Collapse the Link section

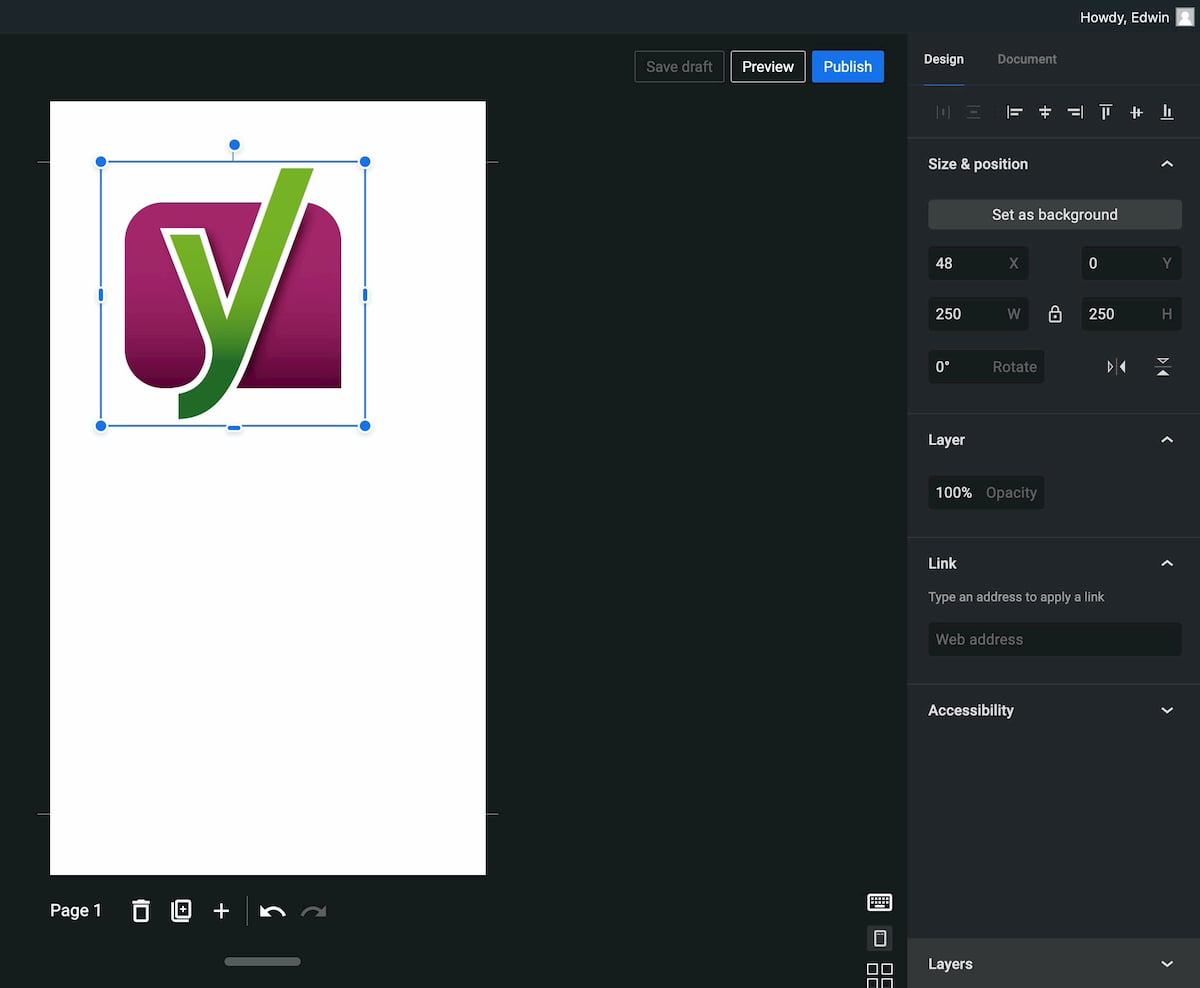[1166, 563]
